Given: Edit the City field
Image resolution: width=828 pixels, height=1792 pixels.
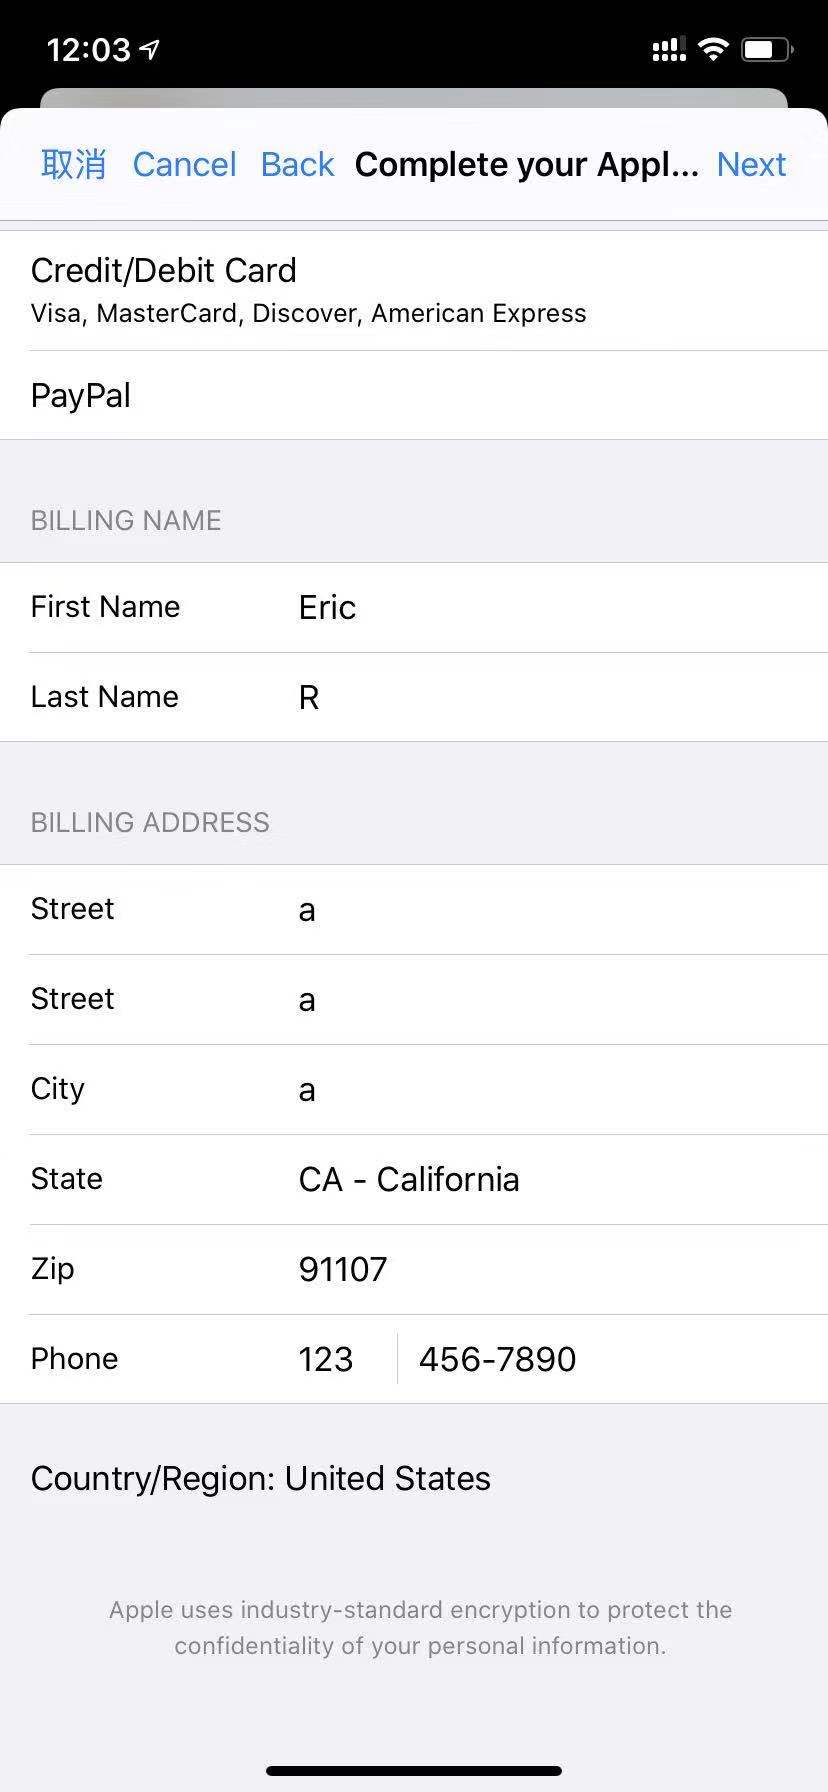Looking at the screenshot, I should 450,1089.
